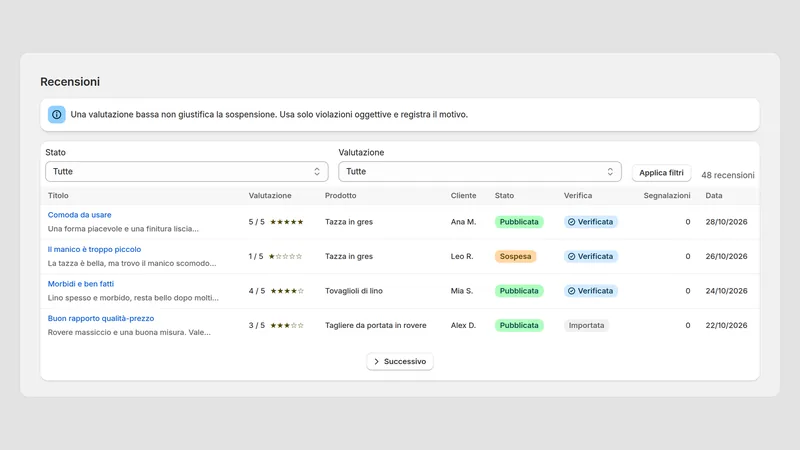
Task: Click the Sospesa status badge for Leo R.
Action: coord(515,256)
